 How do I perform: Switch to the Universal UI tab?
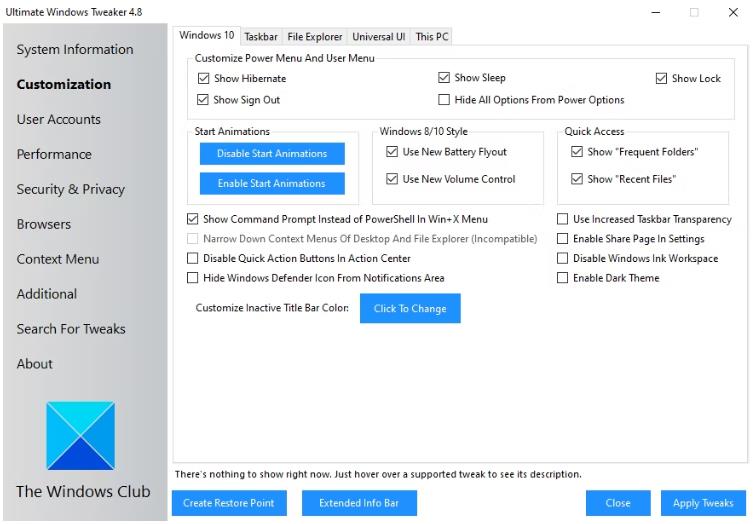[378, 37]
